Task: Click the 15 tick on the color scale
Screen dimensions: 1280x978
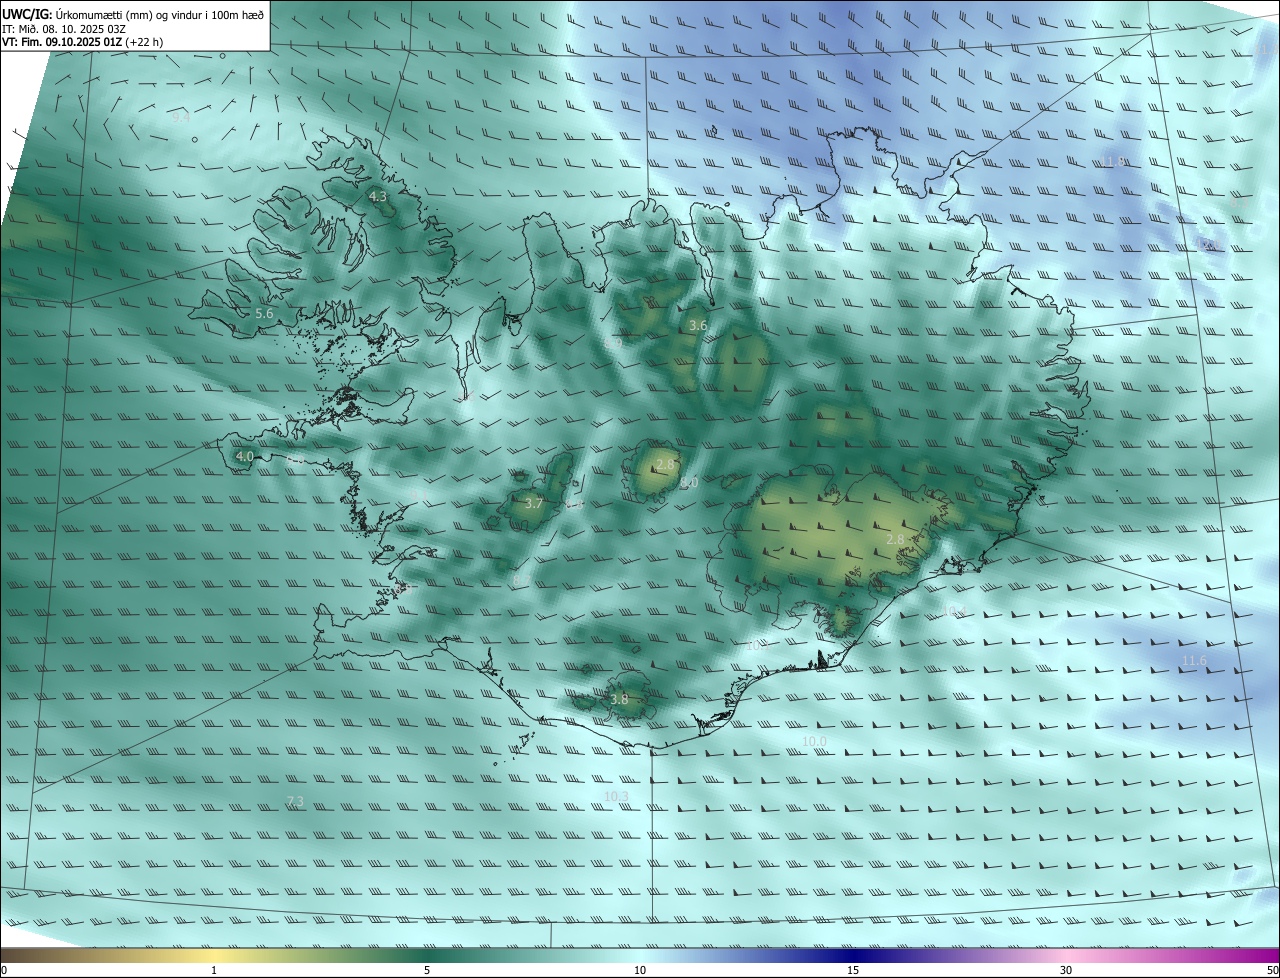Action: coord(853,970)
